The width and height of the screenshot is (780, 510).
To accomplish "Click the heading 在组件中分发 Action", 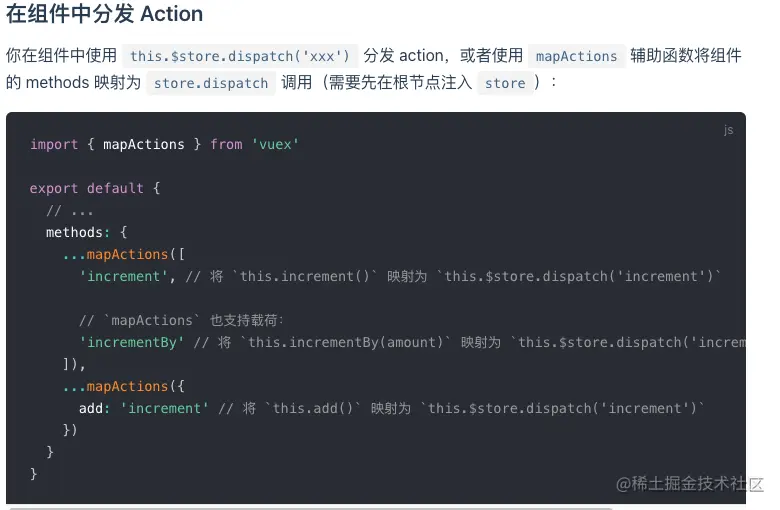I will (x=105, y=15).
